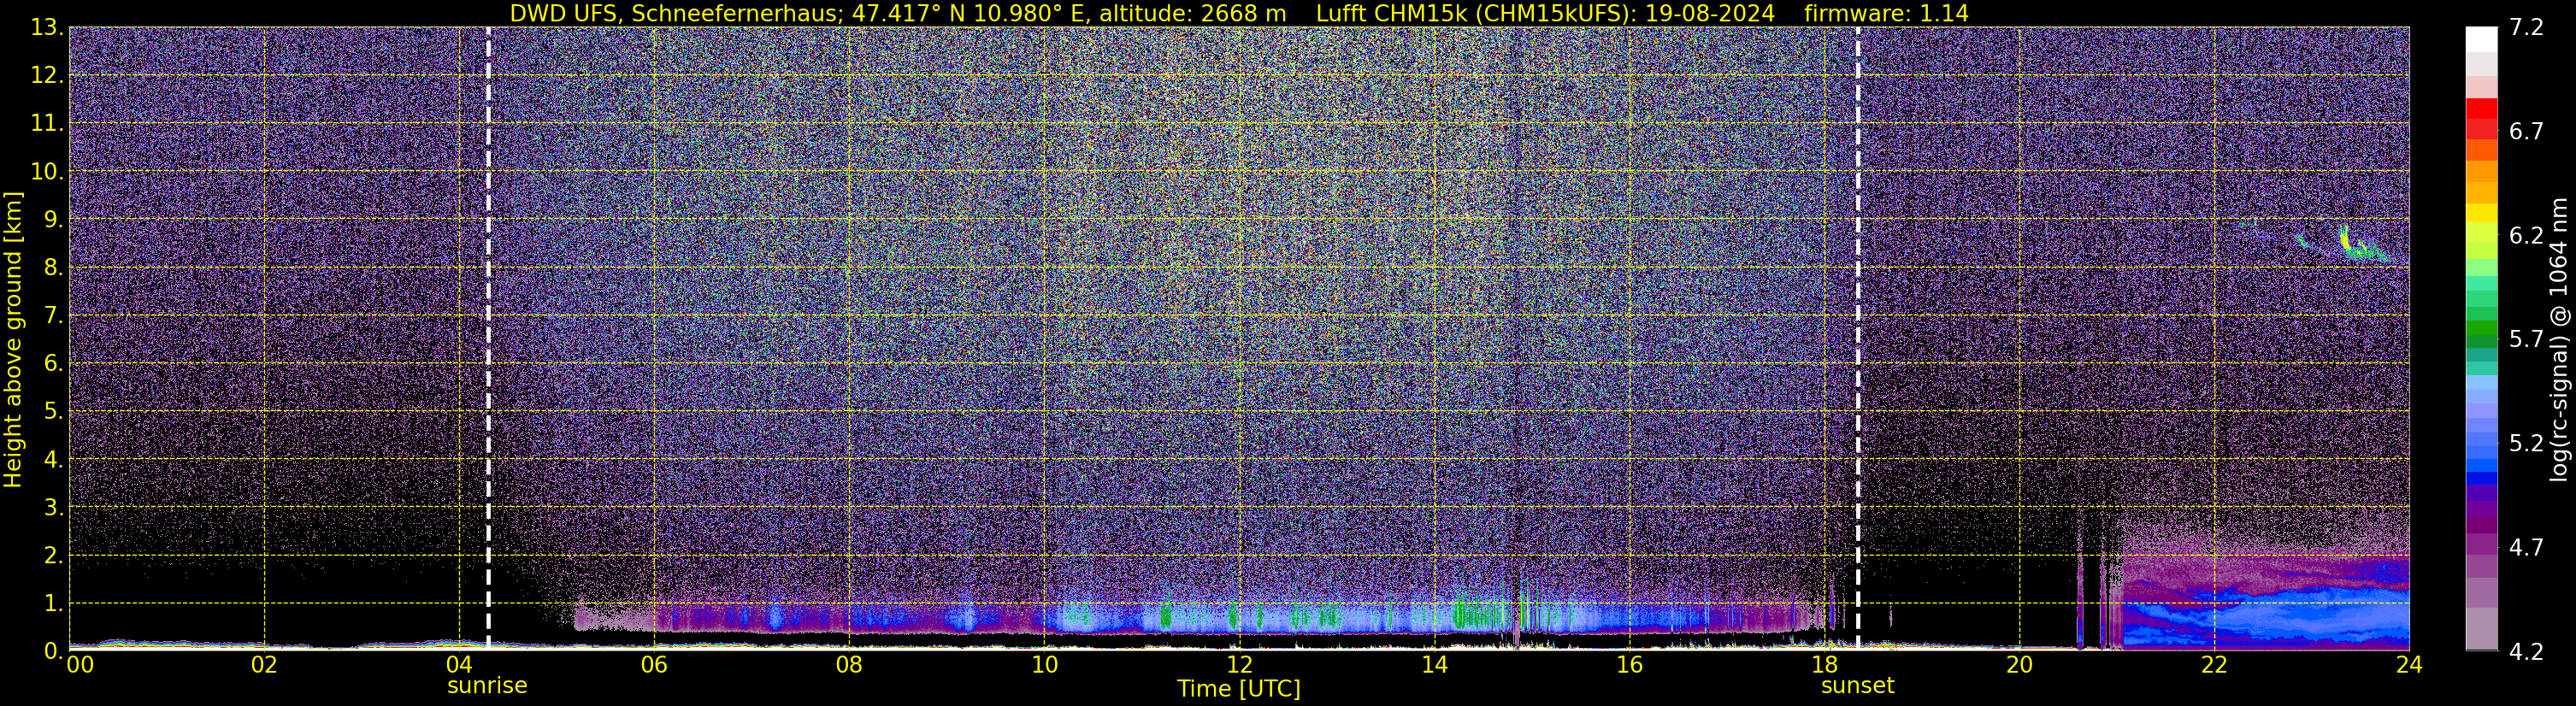Select the date "19-08-2024" in the title
Viewport: 2576px width, 706px height.
tap(1711, 14)
